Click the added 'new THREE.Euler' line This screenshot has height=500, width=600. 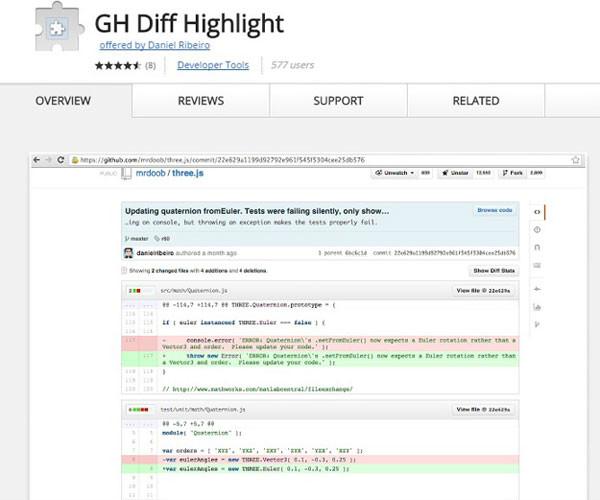320,469
